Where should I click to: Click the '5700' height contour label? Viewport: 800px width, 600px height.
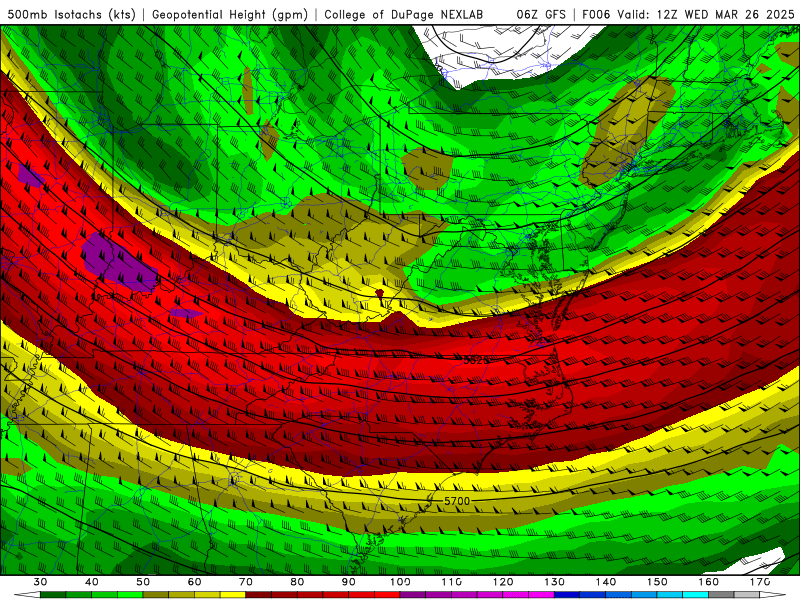(457, 501)
